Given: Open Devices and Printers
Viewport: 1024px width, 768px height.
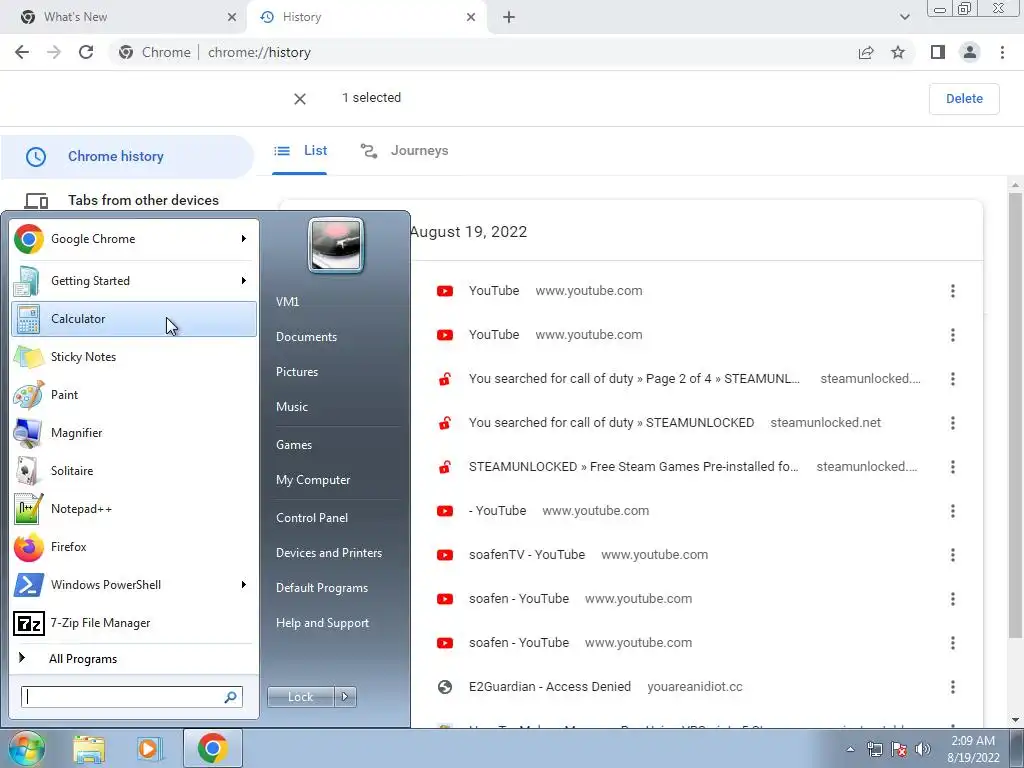Looking at the screenshot, I should pyautogui.click(x=329, y=553).
